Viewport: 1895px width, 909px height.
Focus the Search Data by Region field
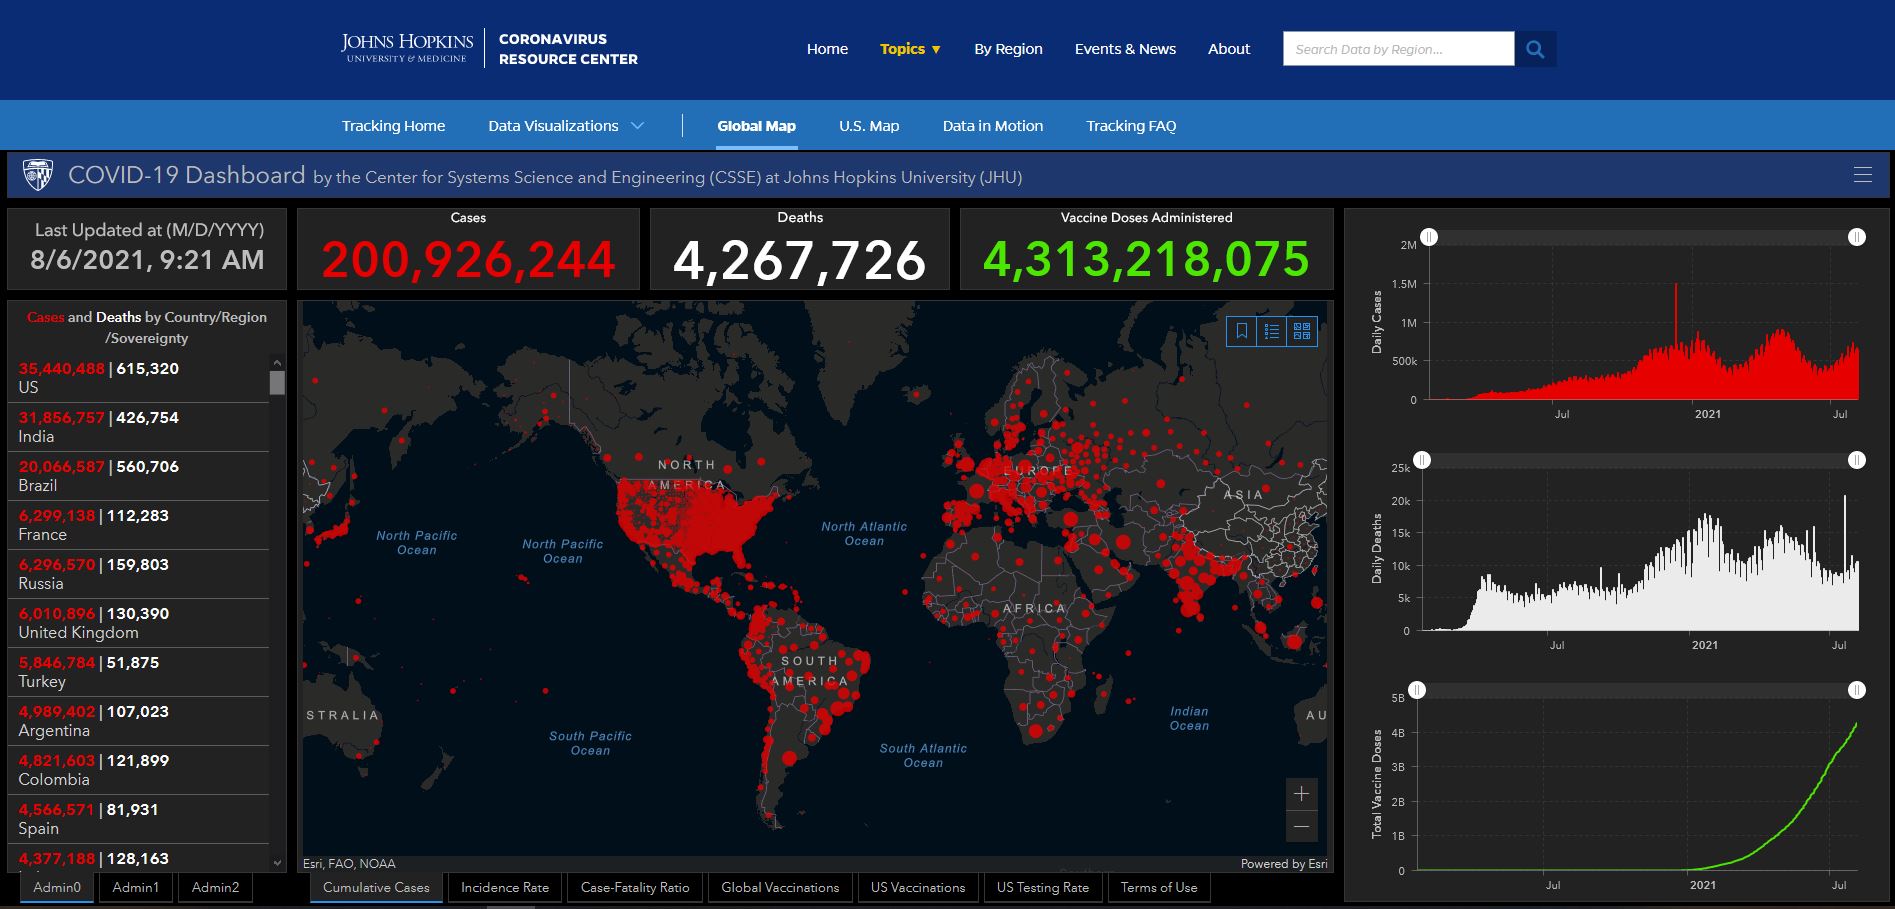[x=1398, y=49]
